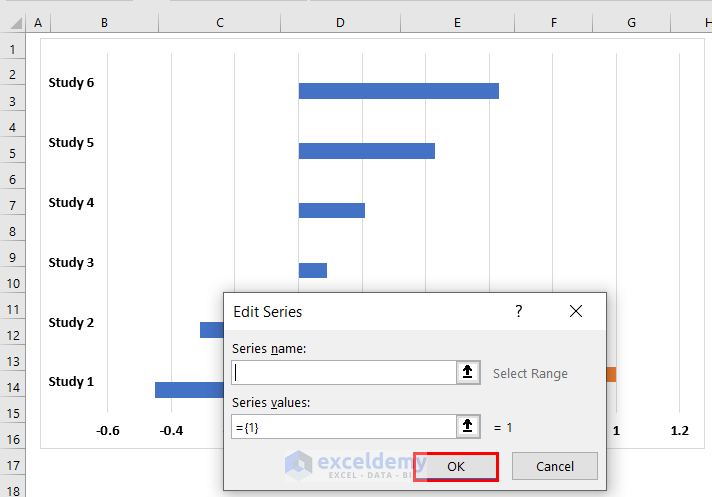Click range selector icon for Series values
712x497 pixels.
[x=468, y=427]
